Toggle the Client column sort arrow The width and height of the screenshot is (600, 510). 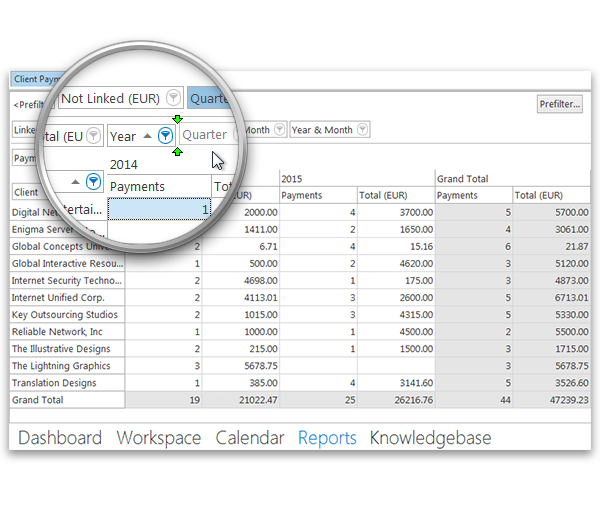[75, 181]
